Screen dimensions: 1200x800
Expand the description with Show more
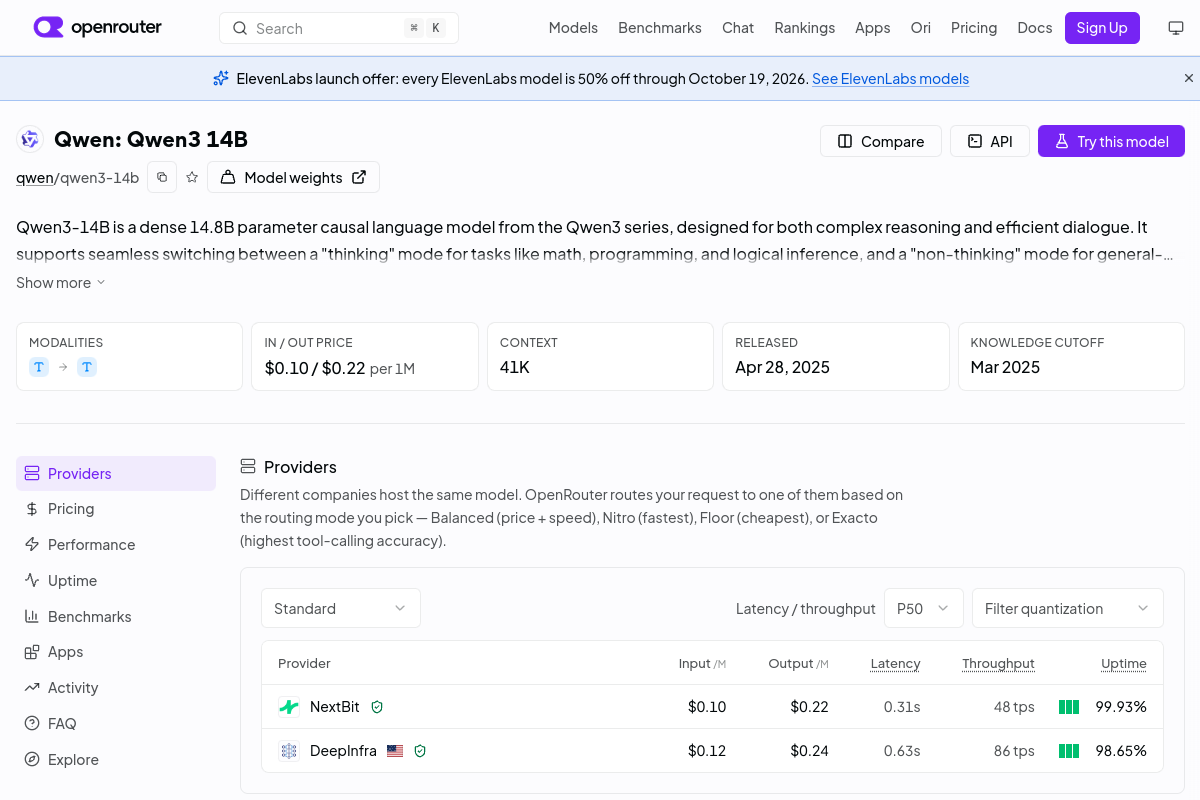[x=61, y=283]
